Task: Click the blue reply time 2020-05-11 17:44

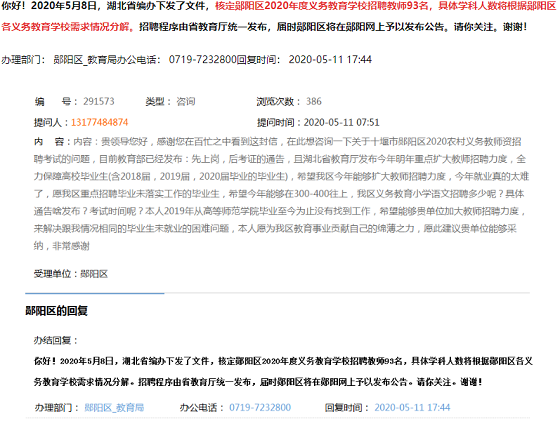Action: [412, 407]
